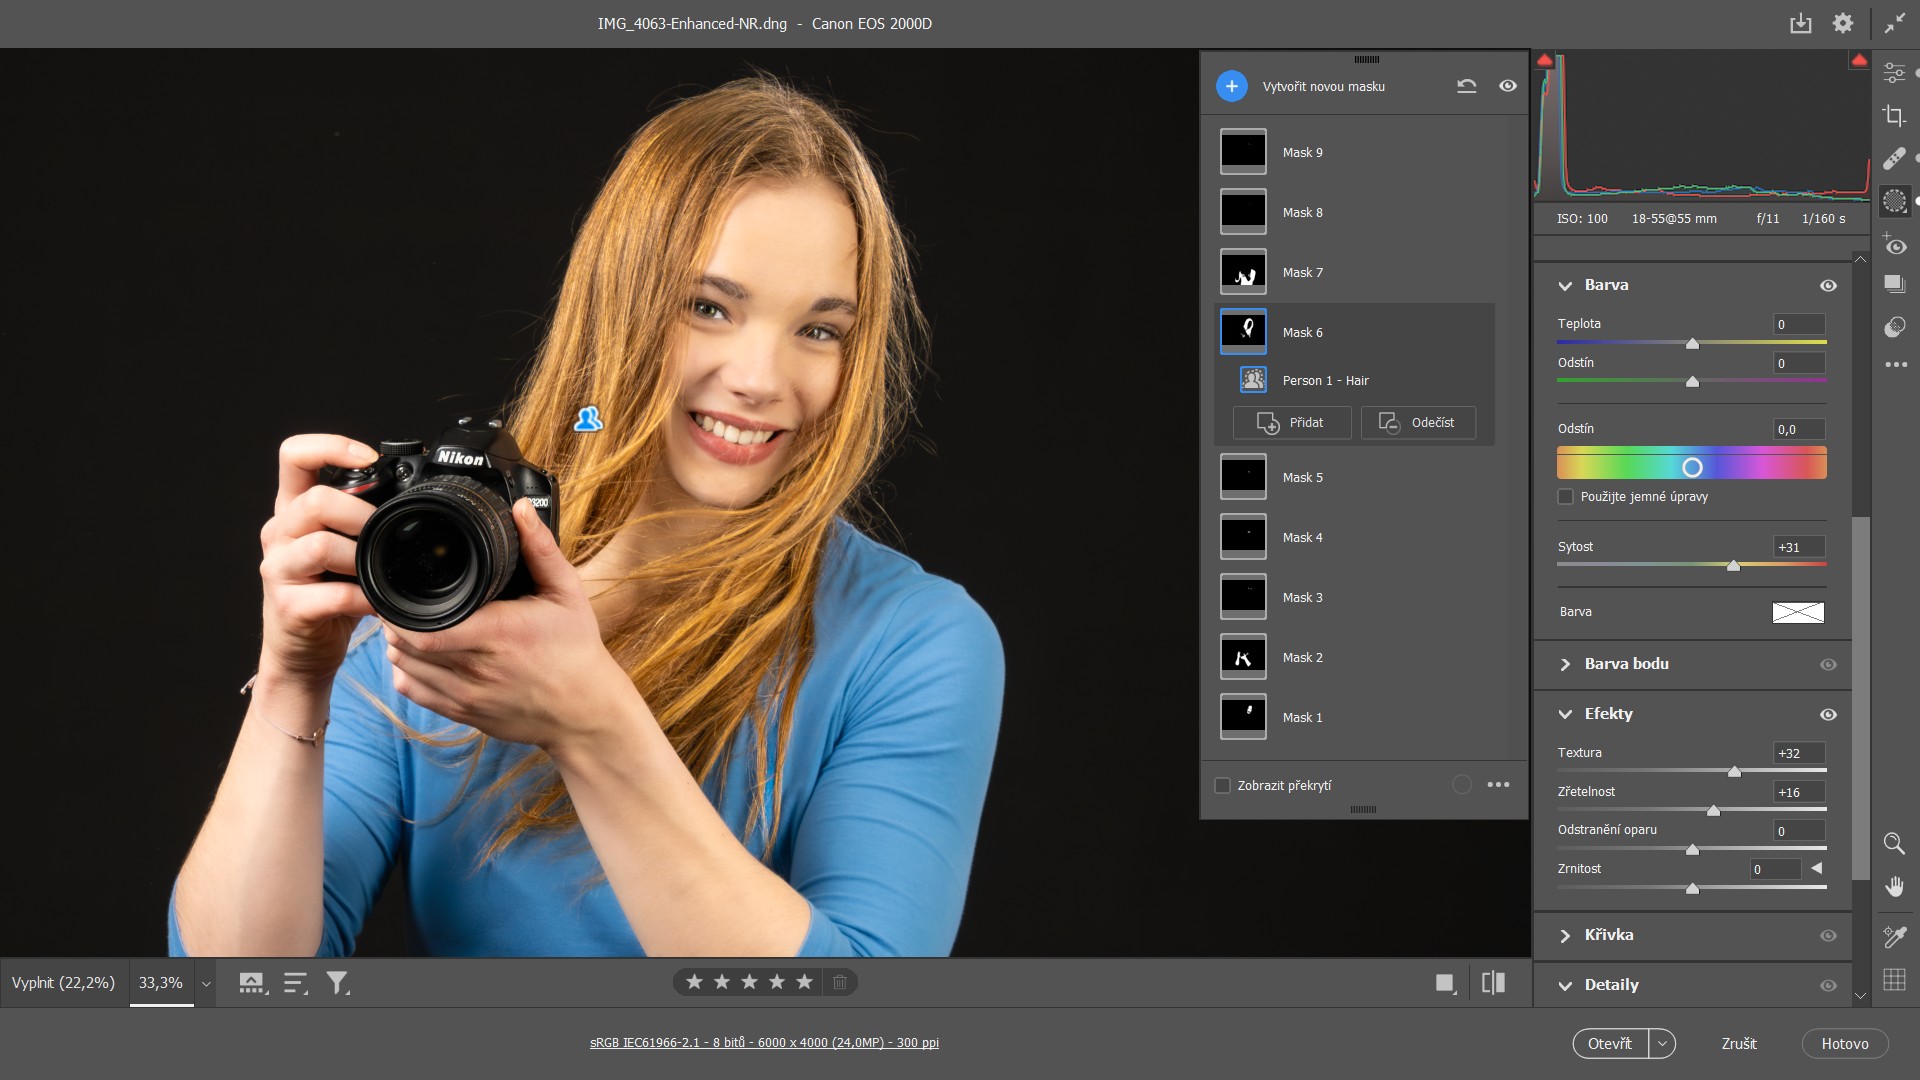1920x1080 pixels.
Task: Click the blue plus create mask icon
Action: point(1232,86)
